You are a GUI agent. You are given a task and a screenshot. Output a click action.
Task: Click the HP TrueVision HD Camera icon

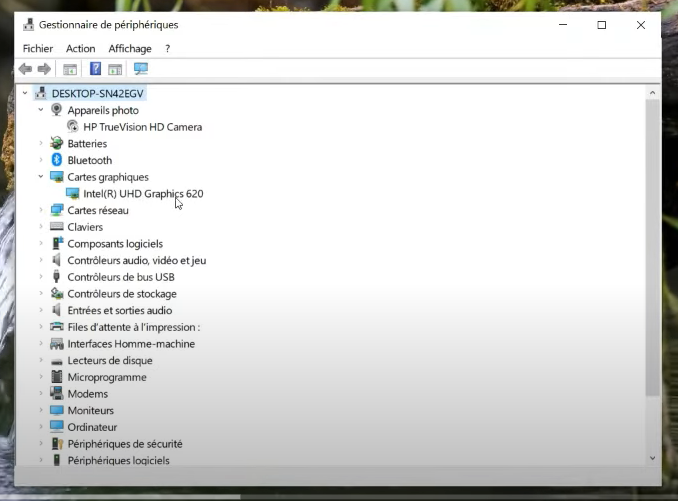(73, 127)
